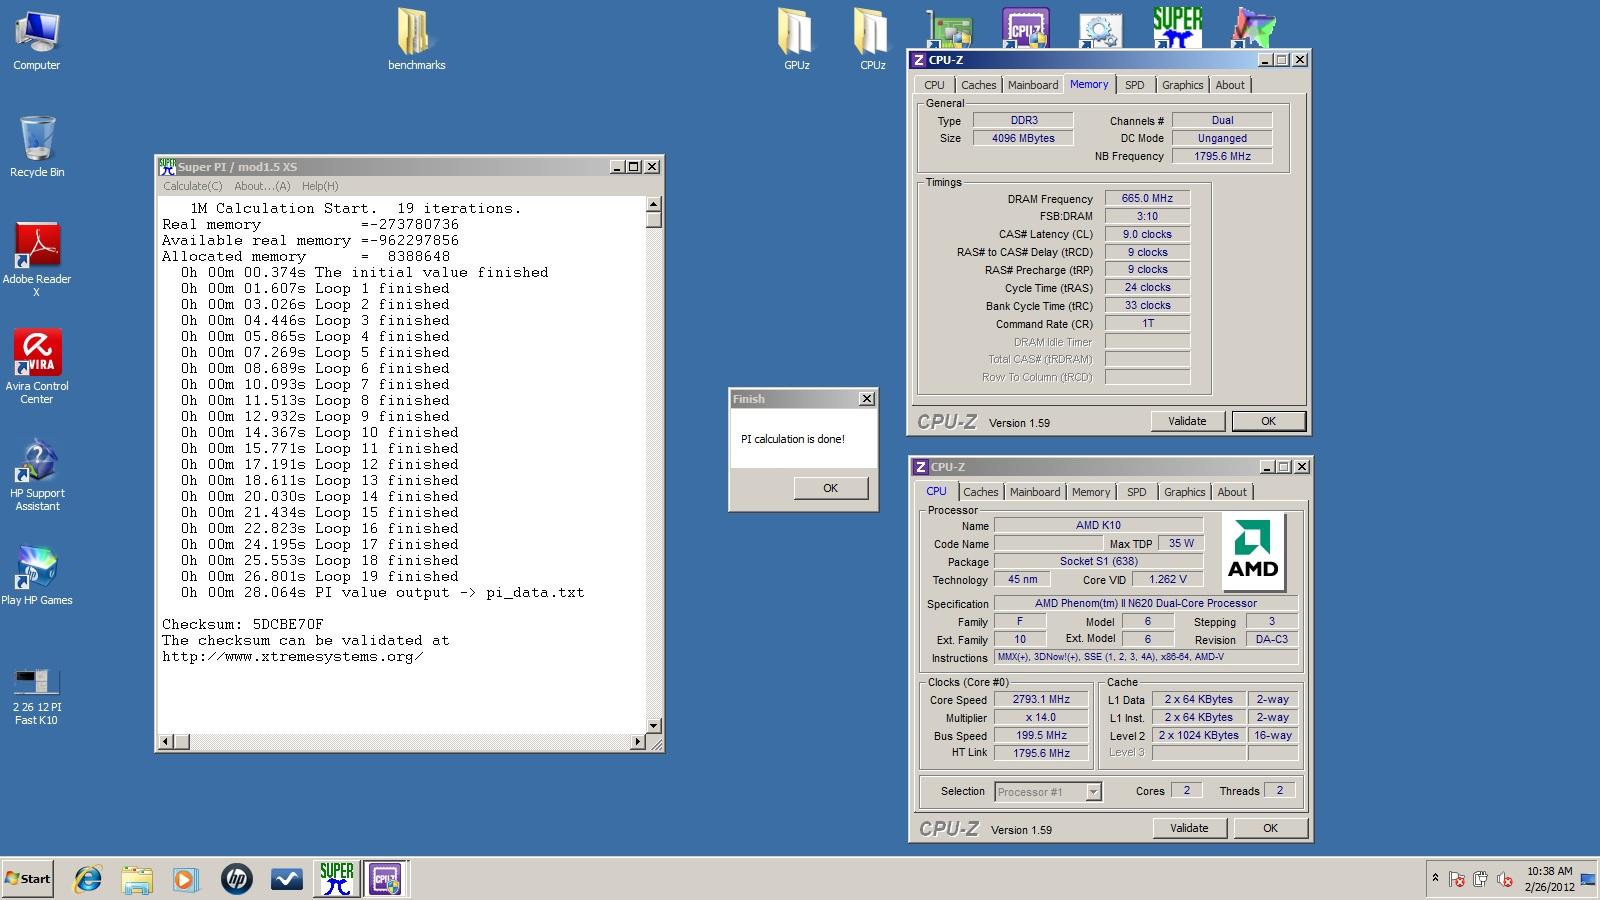The height and width of the screenshot is (900, 1600).
Task: Click the muted volume tray icon
Action: [1504, 880]
